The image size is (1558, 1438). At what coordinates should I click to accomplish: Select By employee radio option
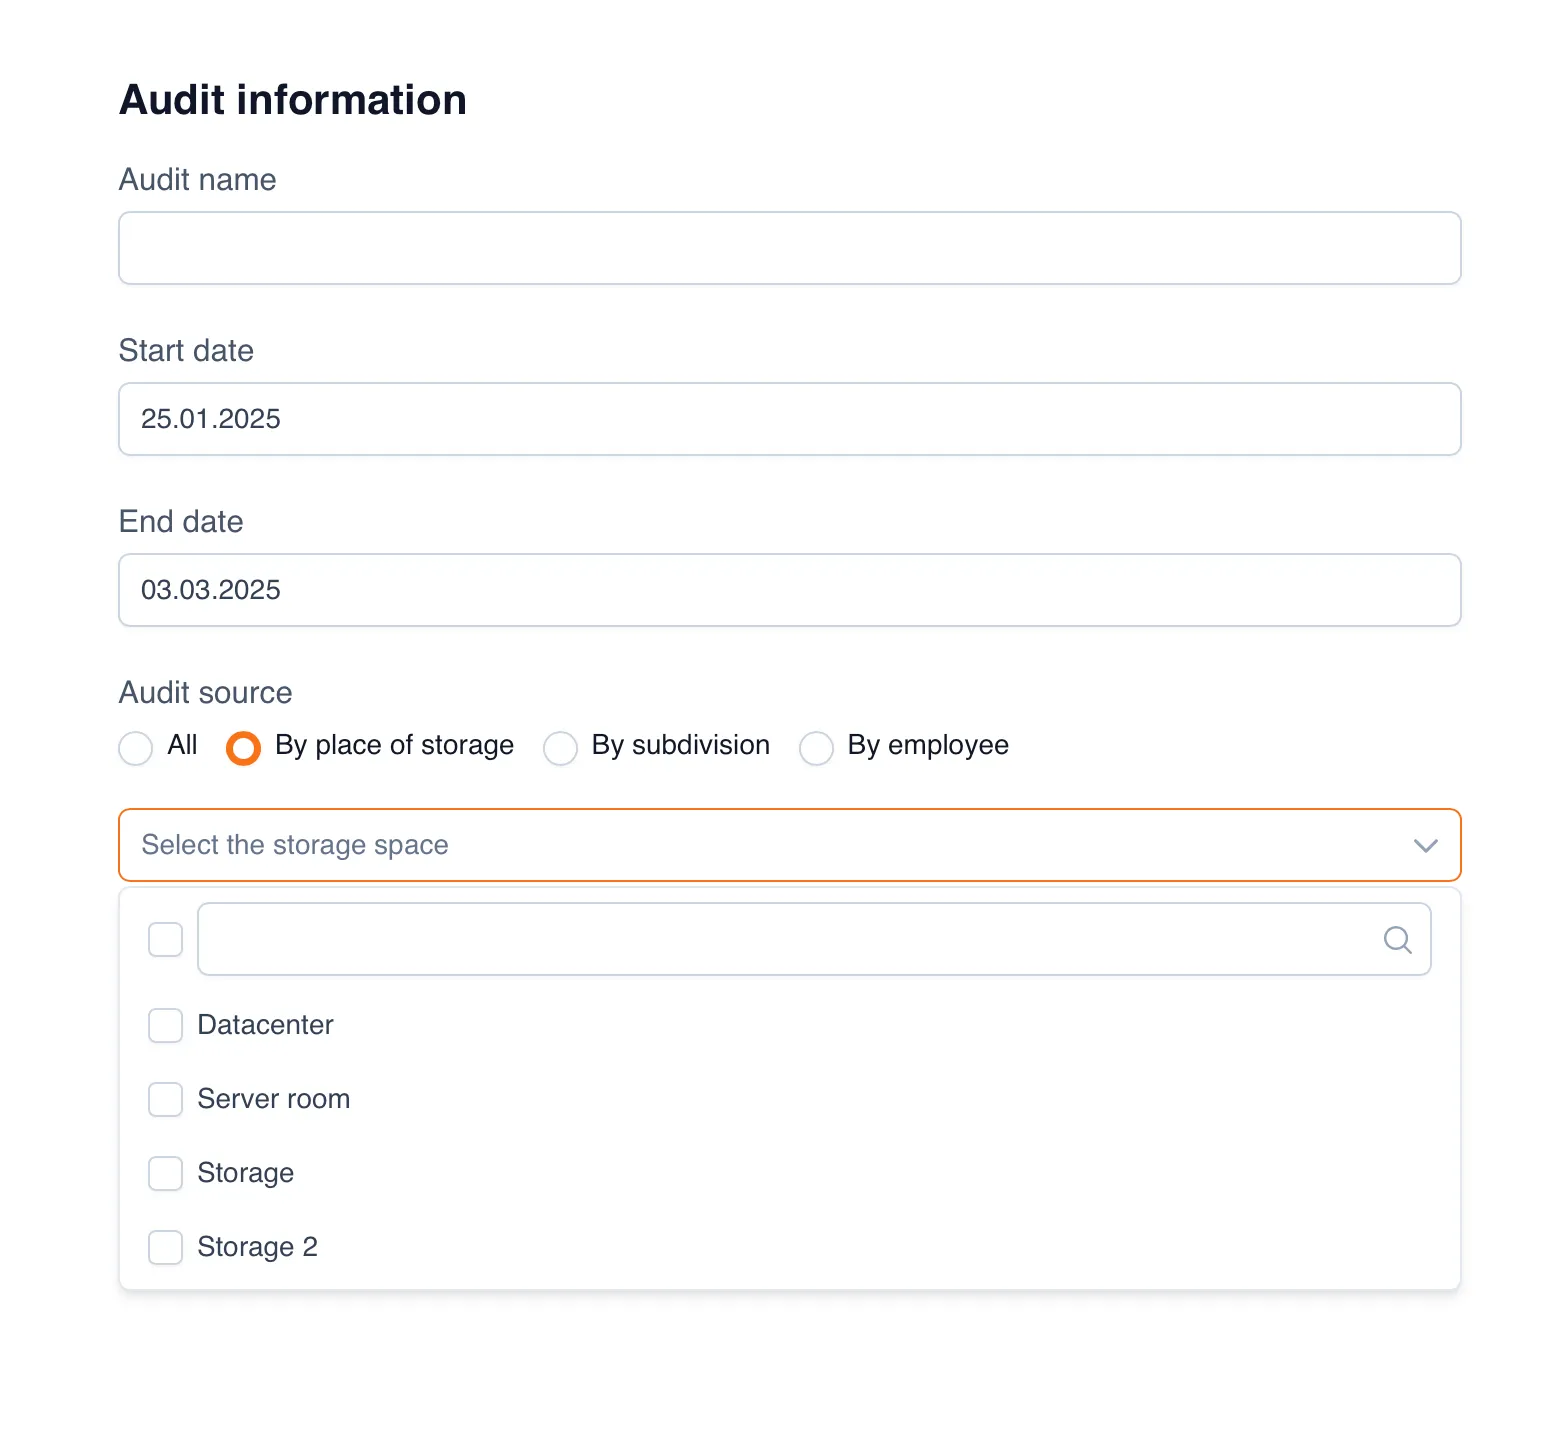pyautogui.click(x=816, y=748)
